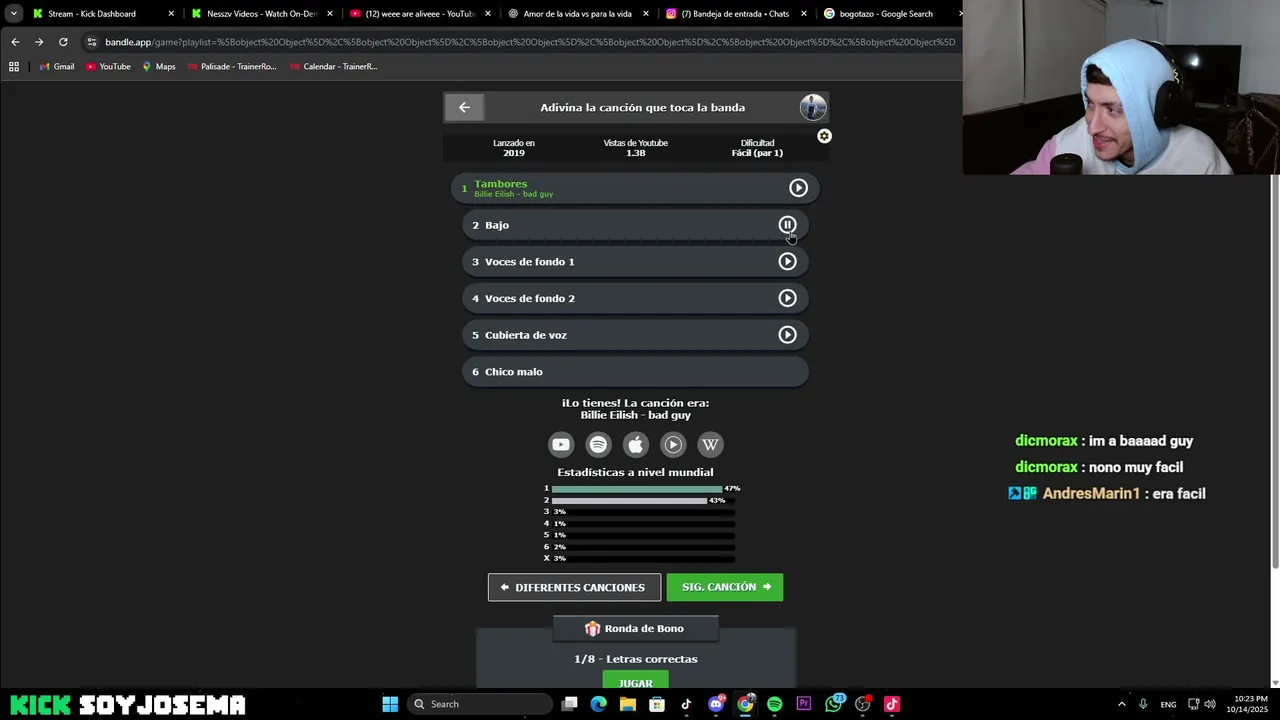Screen dimensions: 1280x720
Task: Open the browser tab search dropdown
Action: (x=13, y=14)
